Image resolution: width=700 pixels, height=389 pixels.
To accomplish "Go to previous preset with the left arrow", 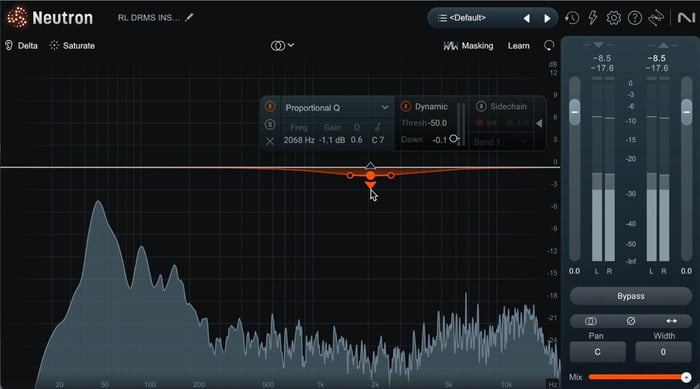I will tap(527, 18).
